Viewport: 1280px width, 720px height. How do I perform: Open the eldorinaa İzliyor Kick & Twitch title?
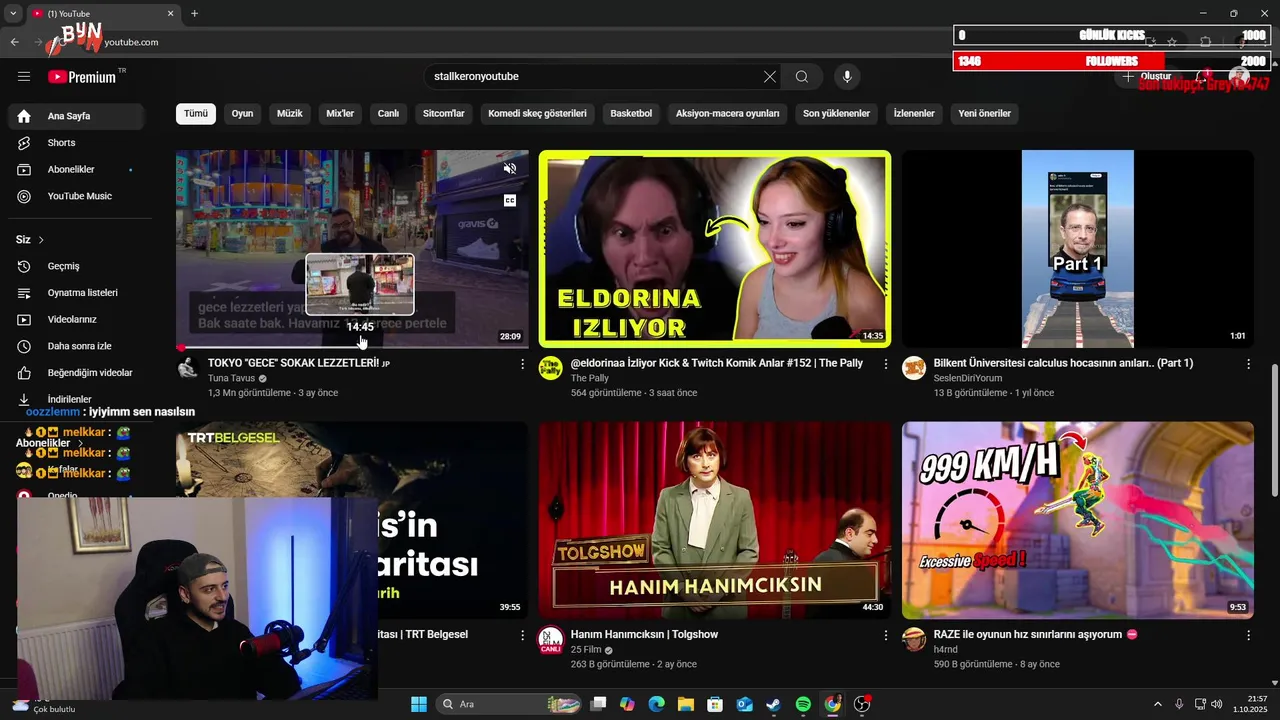pyautogui.click(x=716, y=364)
